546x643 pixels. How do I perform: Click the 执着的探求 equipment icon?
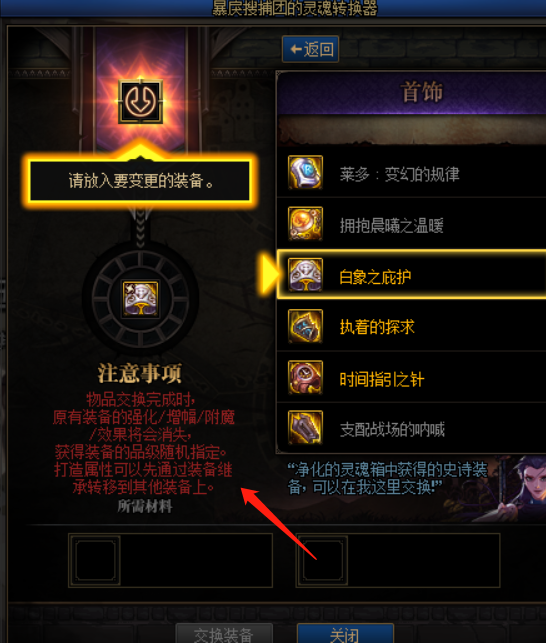click(305, 326)
